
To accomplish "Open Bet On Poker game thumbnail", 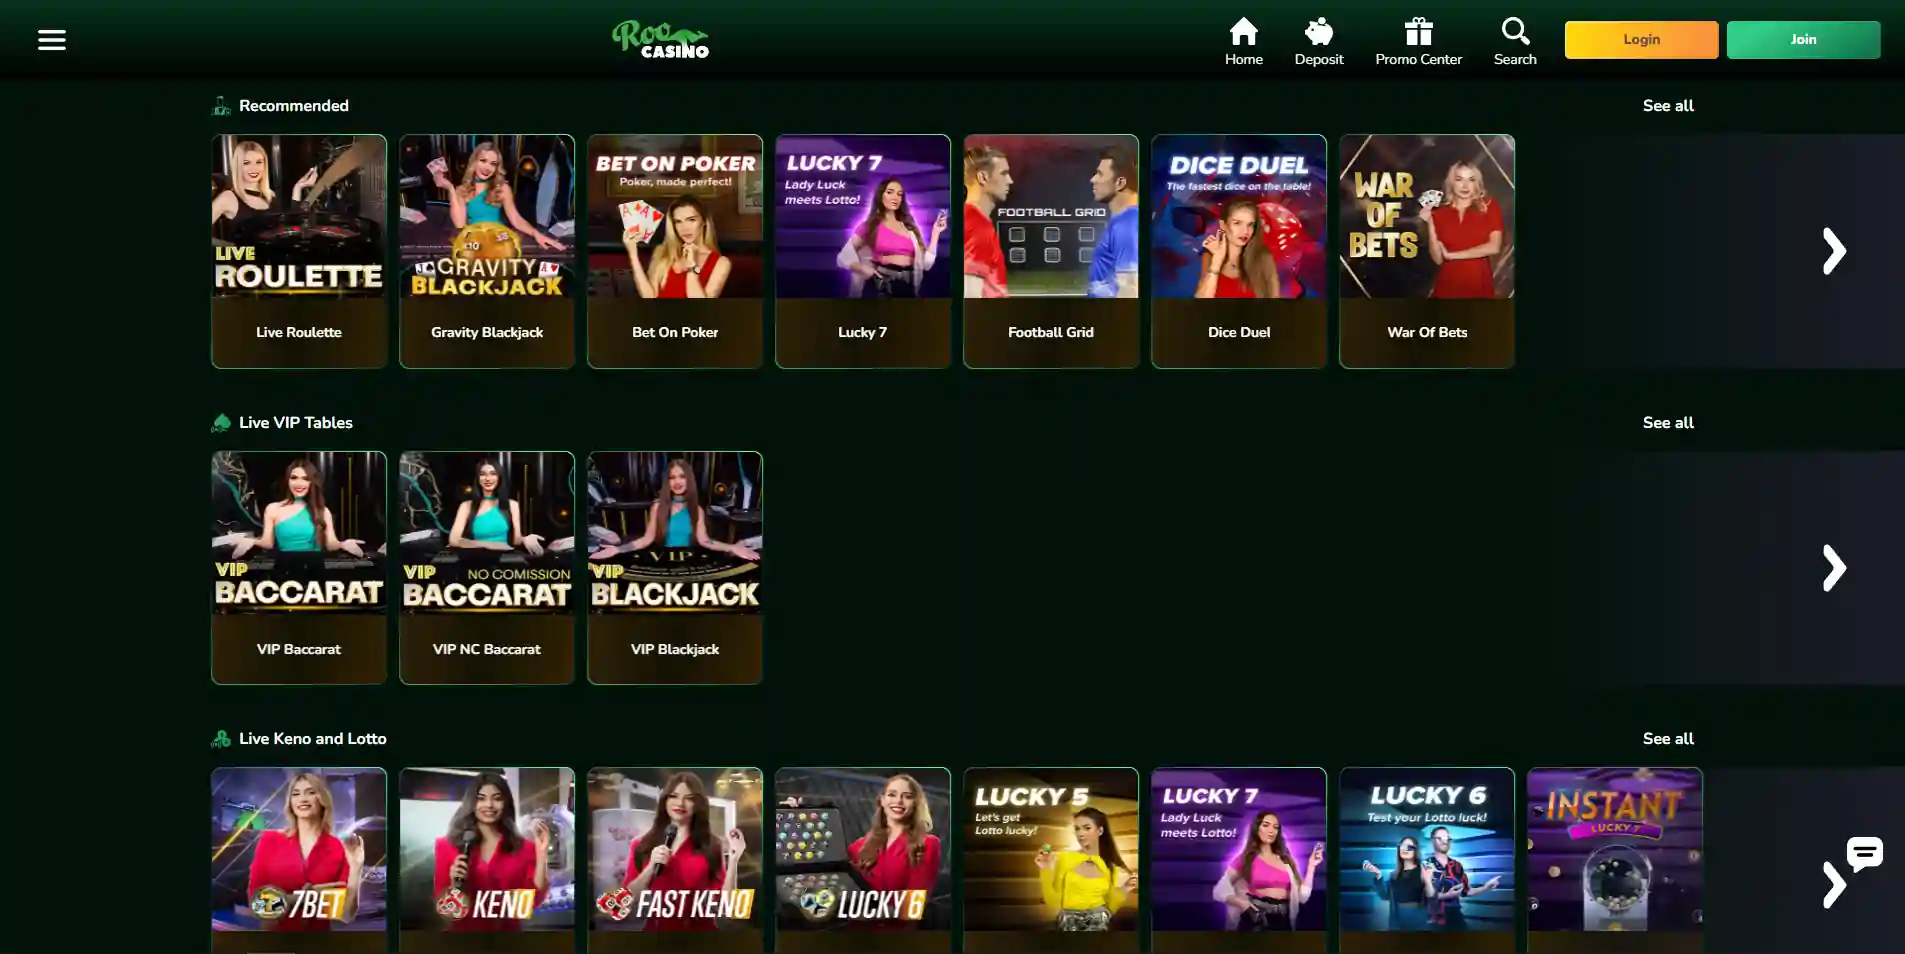I will tap(675, 216).
